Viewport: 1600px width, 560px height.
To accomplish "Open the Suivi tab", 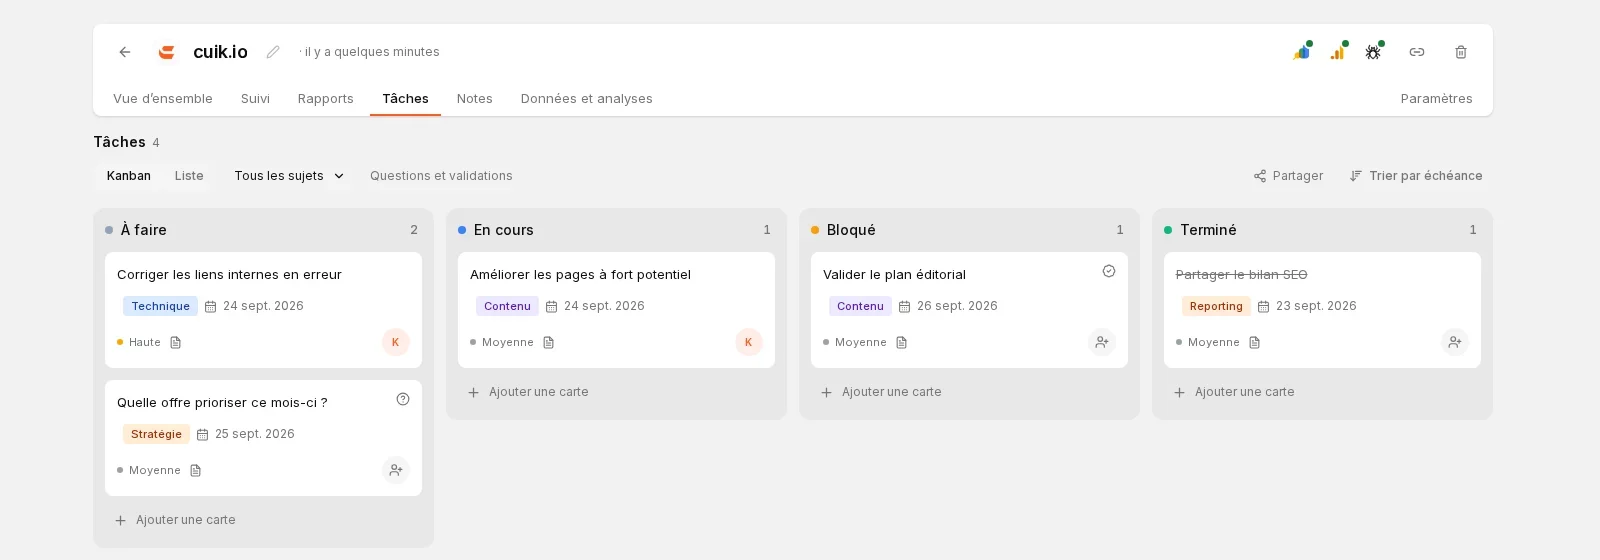I will (255, 98).
